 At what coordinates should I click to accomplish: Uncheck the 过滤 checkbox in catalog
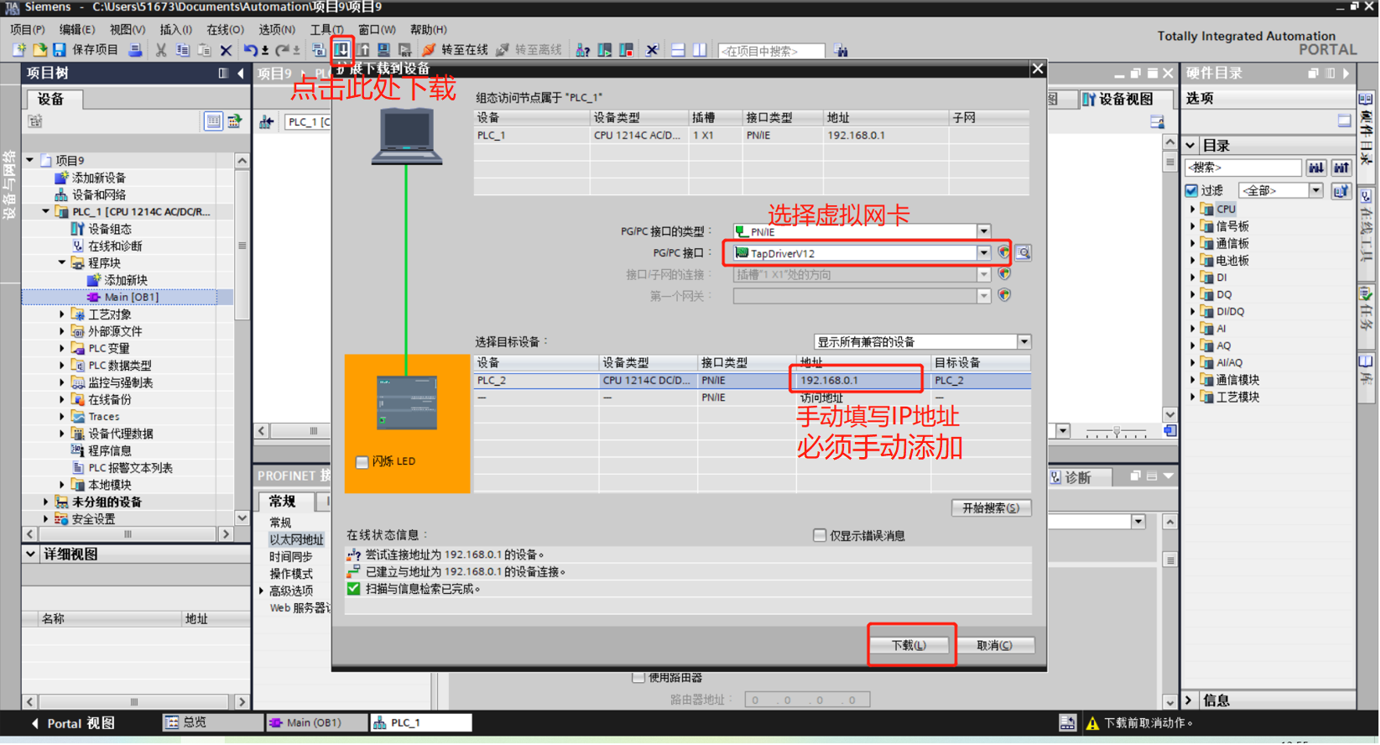1191,190
